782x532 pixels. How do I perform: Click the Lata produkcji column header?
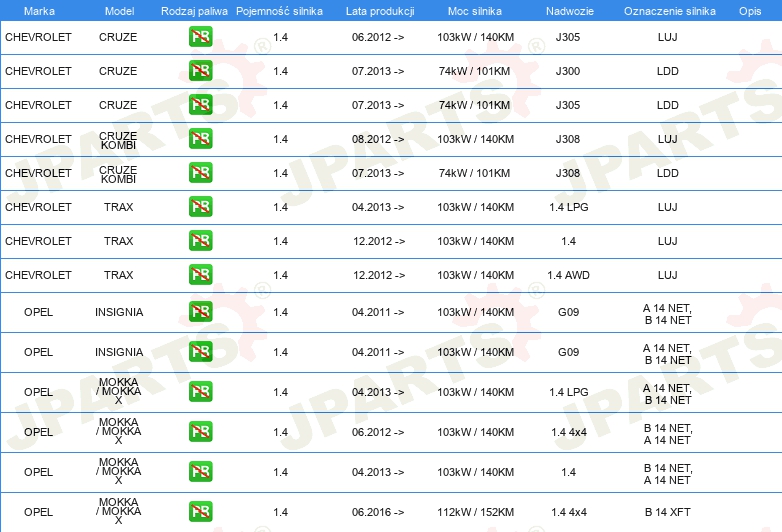[378, 10]
